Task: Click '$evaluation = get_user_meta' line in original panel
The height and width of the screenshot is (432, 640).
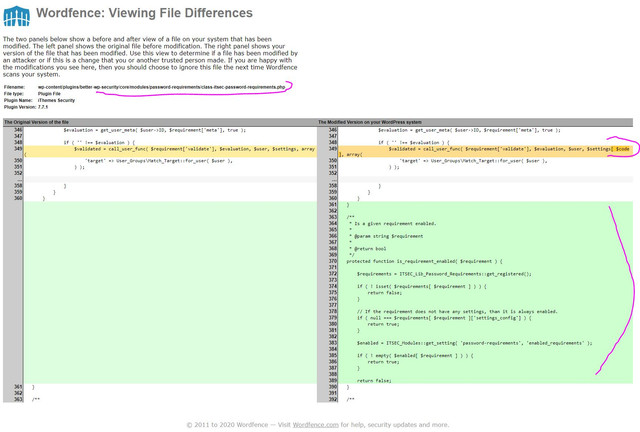Action: pos(154,130)
